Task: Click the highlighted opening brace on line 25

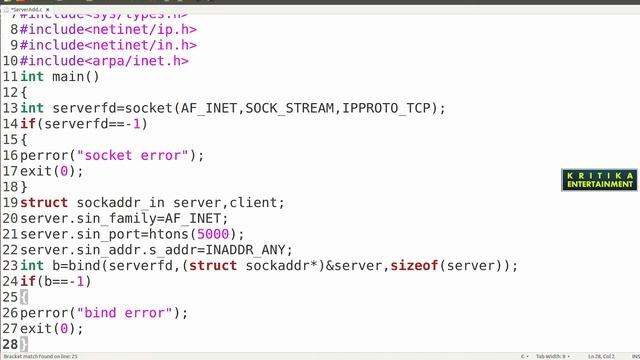Action: pos(24,297)
